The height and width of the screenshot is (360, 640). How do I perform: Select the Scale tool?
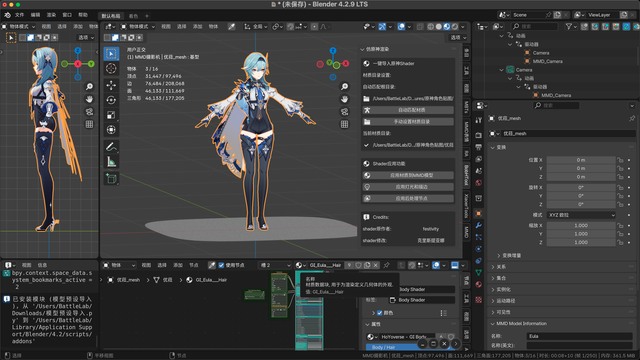point(111,115)
